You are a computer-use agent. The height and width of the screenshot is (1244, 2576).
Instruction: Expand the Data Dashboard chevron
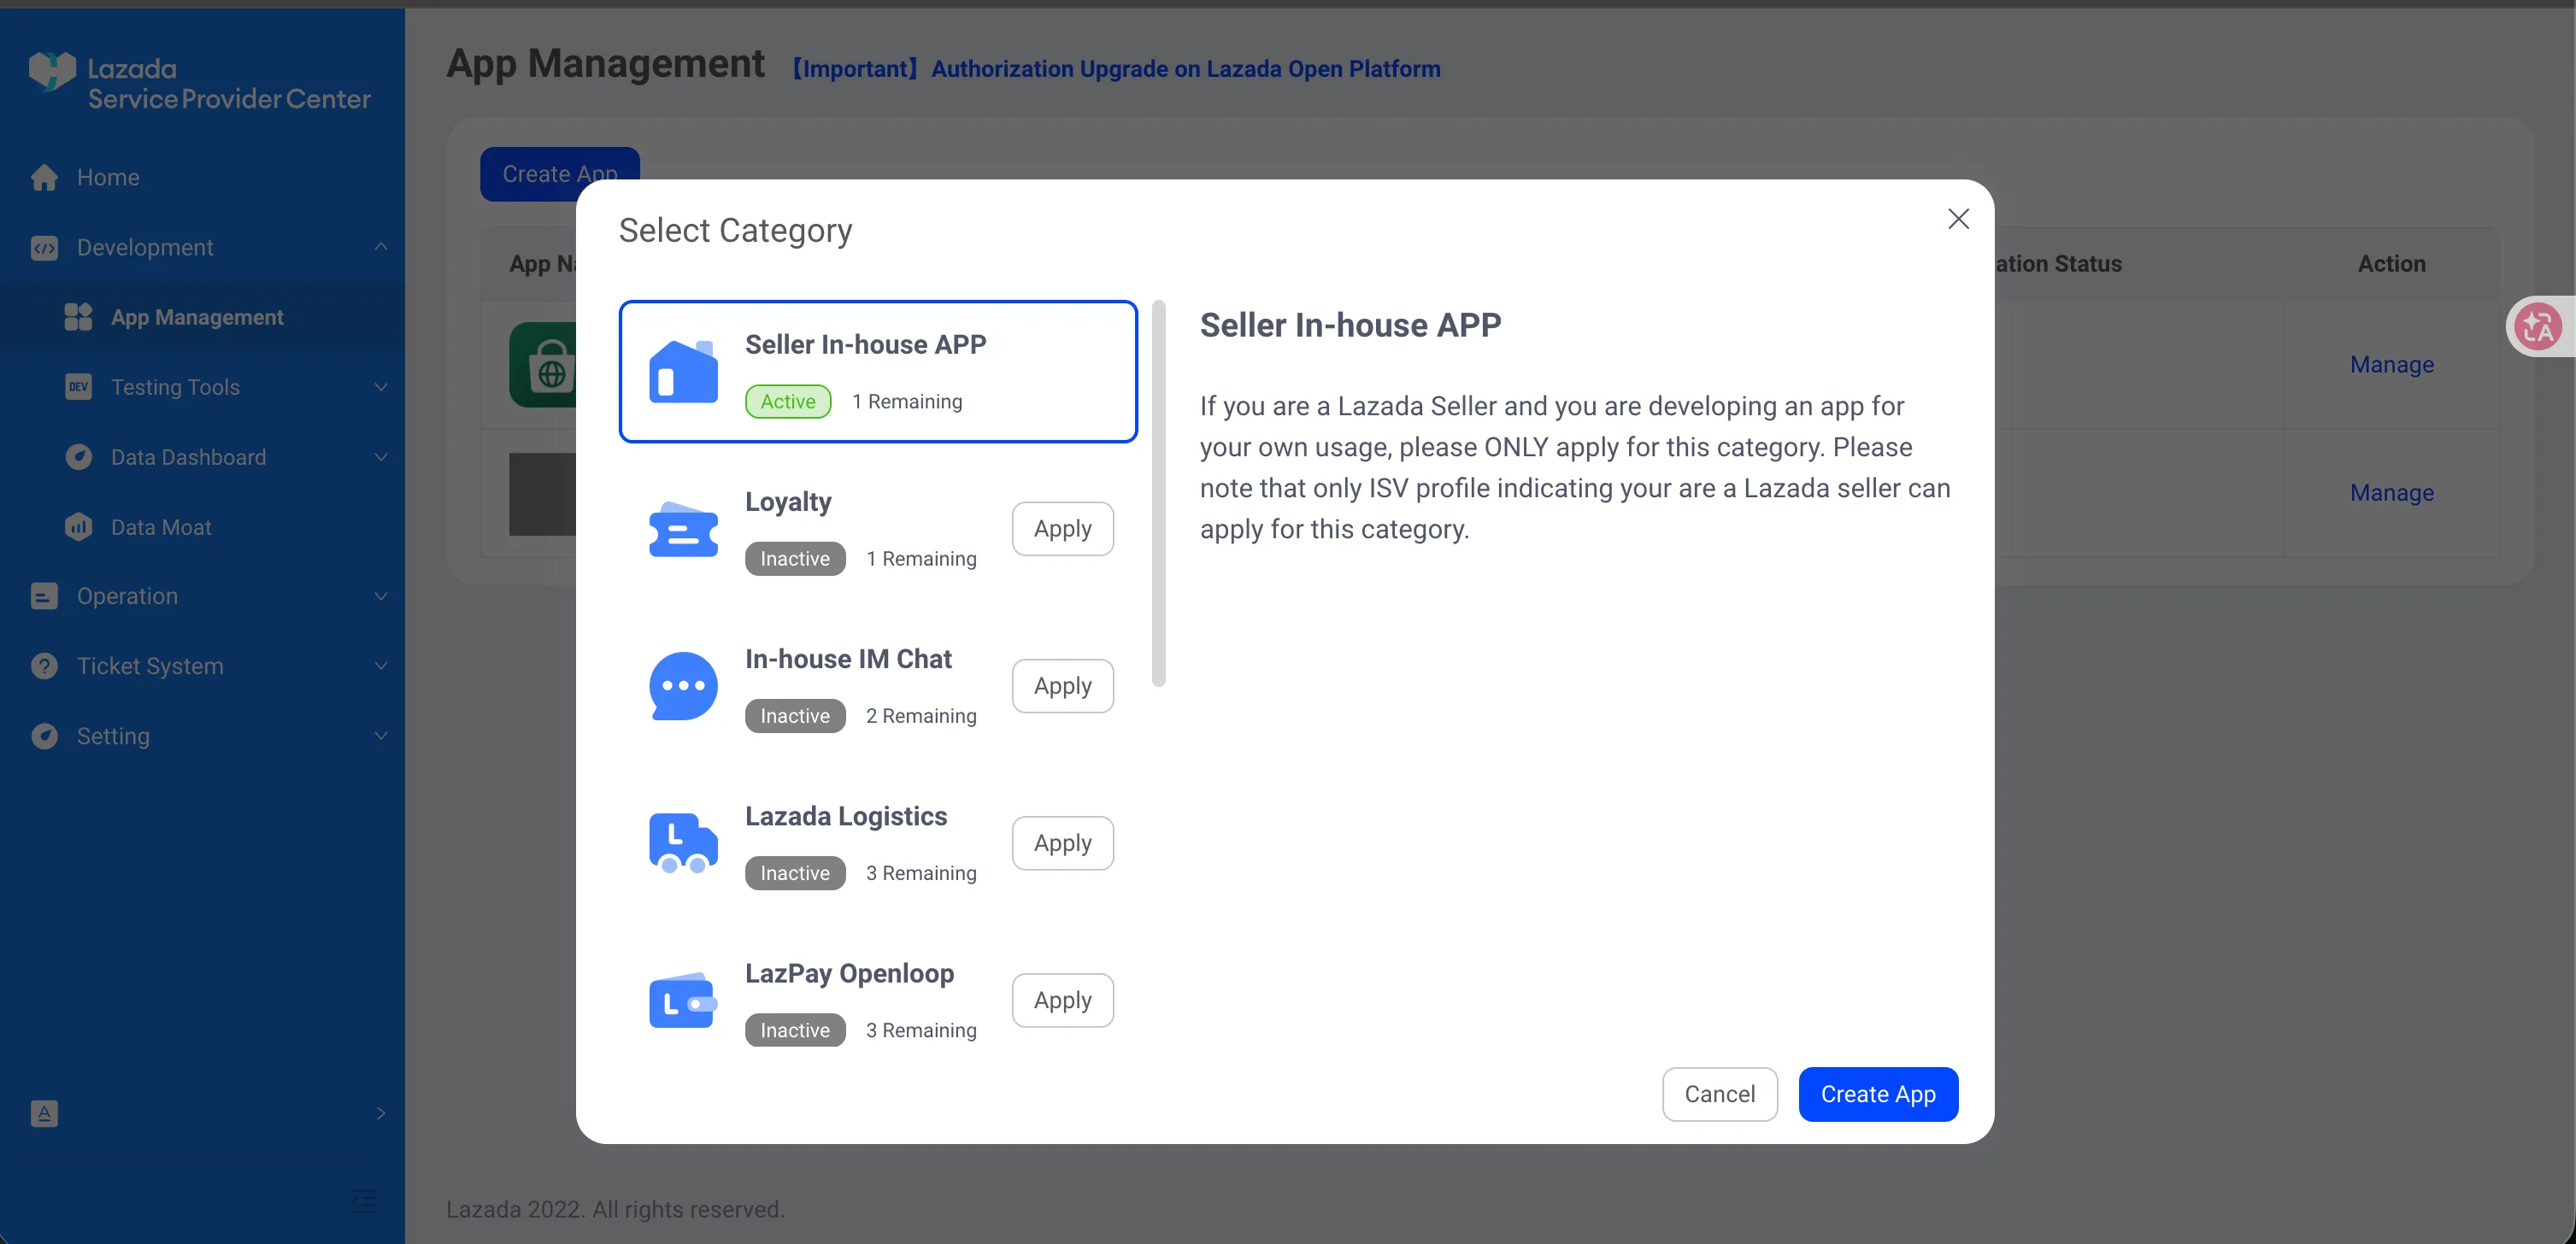[380, 457]
